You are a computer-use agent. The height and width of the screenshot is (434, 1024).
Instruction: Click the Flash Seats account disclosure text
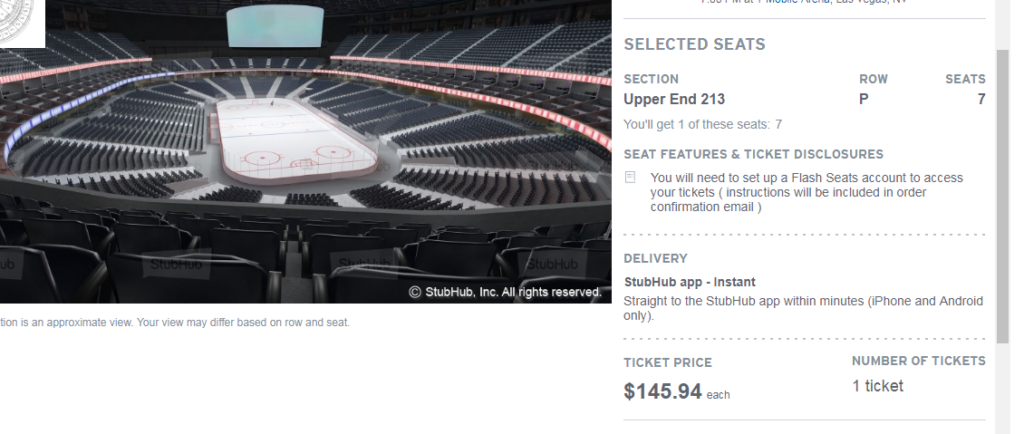click(806, 192)
